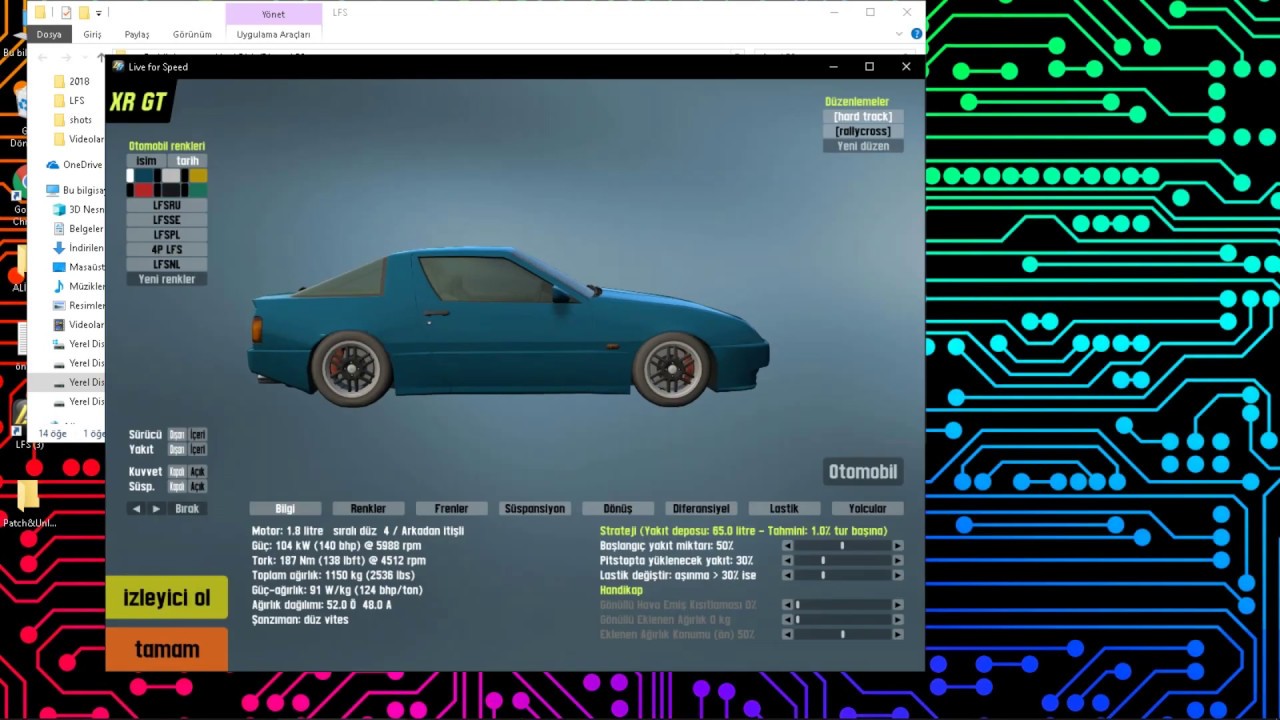Open the Patch&Unl... folder on the desktop
The height and width of the screenshot is (720, 1280).
tap(28, 503)
